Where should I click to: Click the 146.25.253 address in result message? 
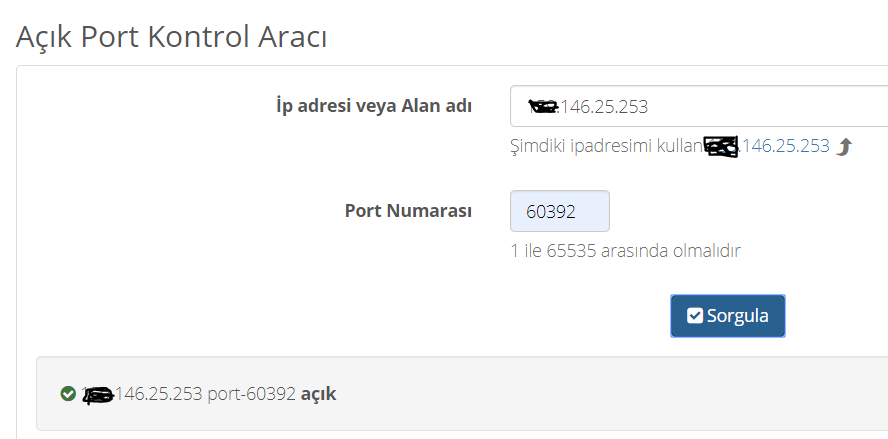point(159,394)
